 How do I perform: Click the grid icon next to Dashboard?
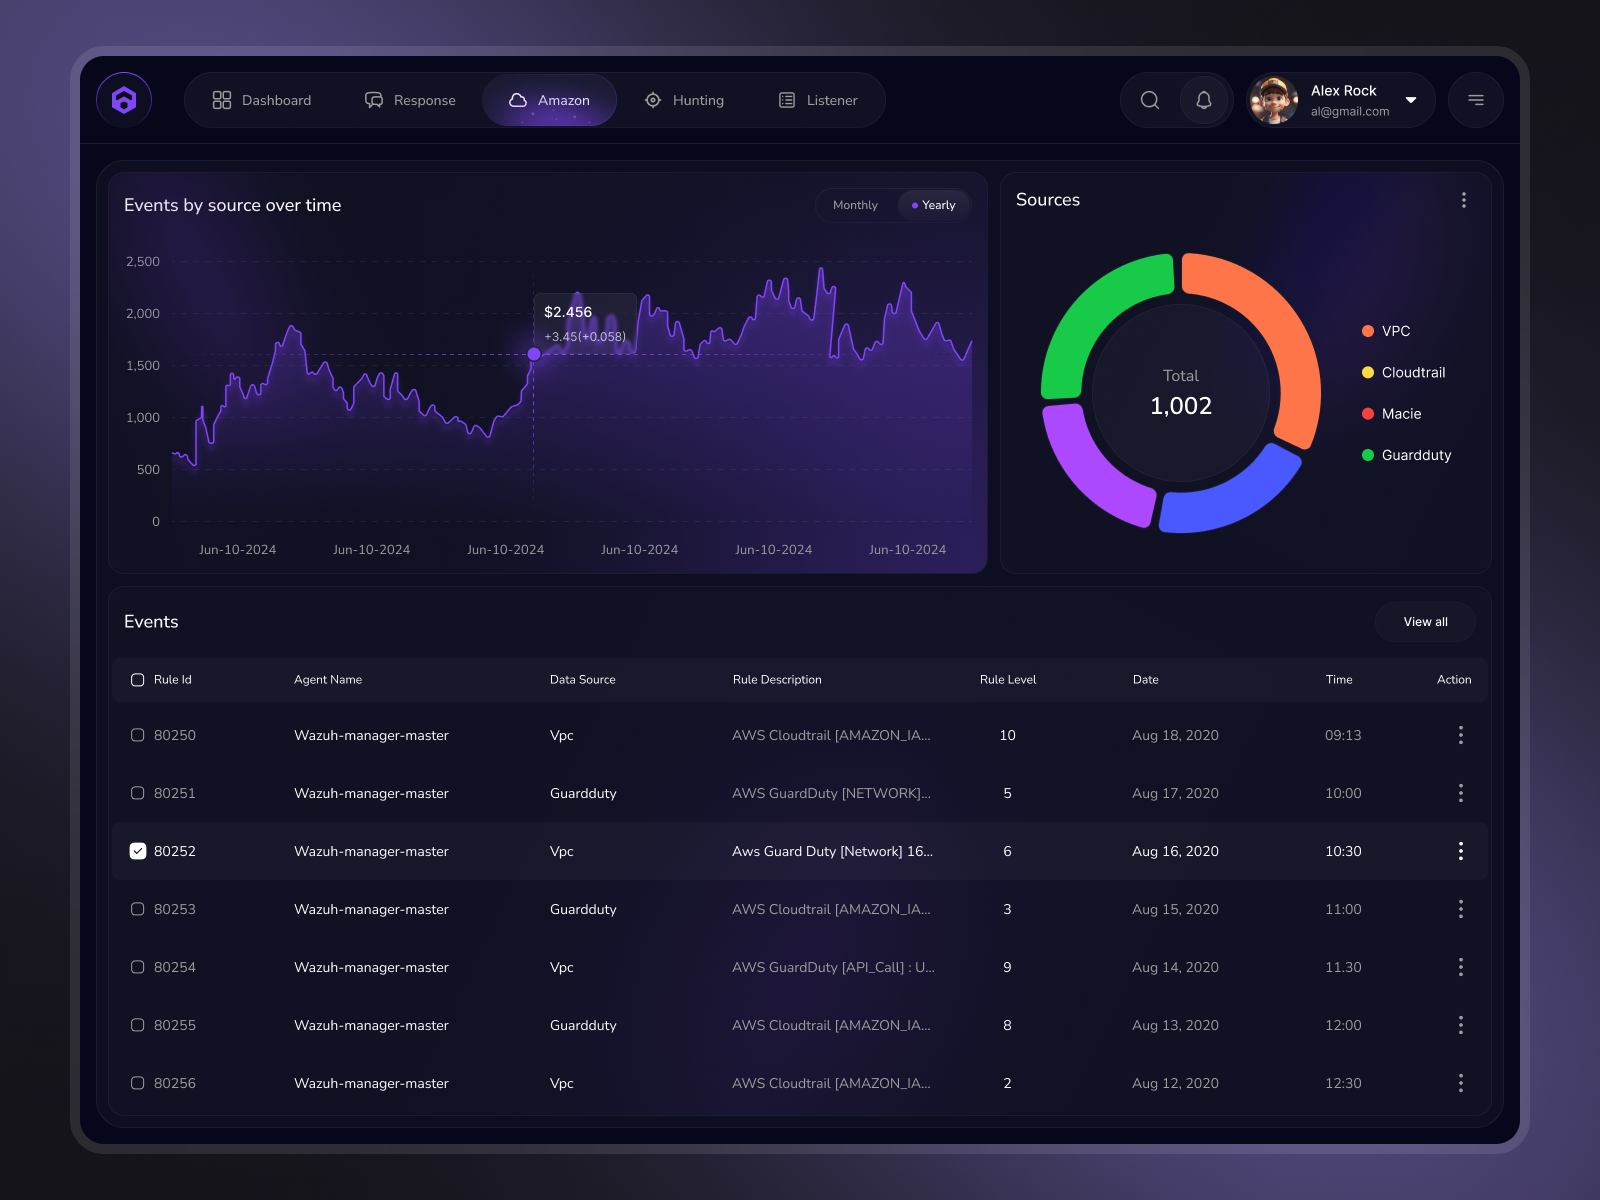tap(221, 100)
